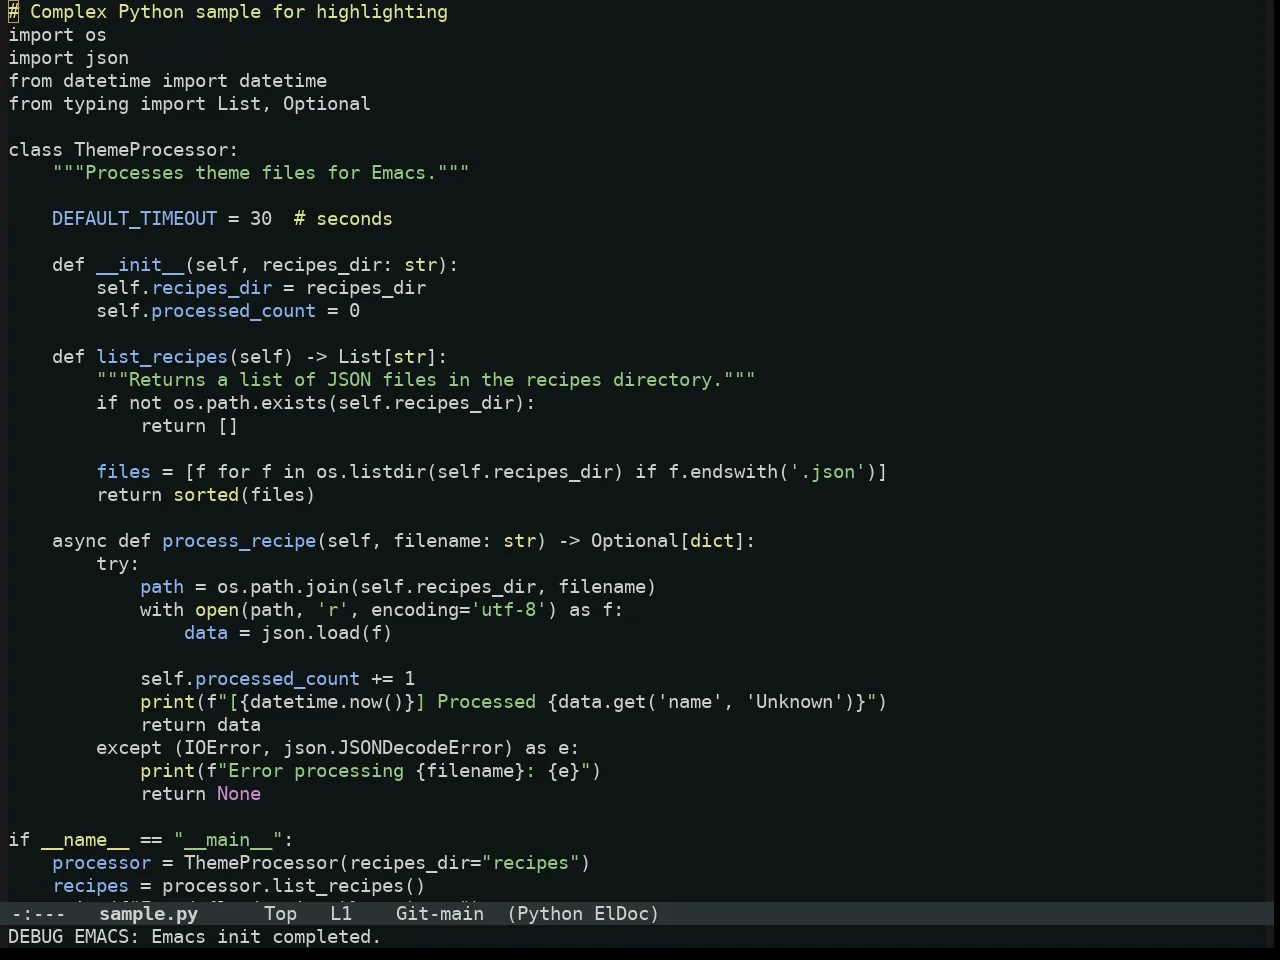Click the "recipes" string argument
This screenshot has width=1280, height=960.
tap(530, 863)
